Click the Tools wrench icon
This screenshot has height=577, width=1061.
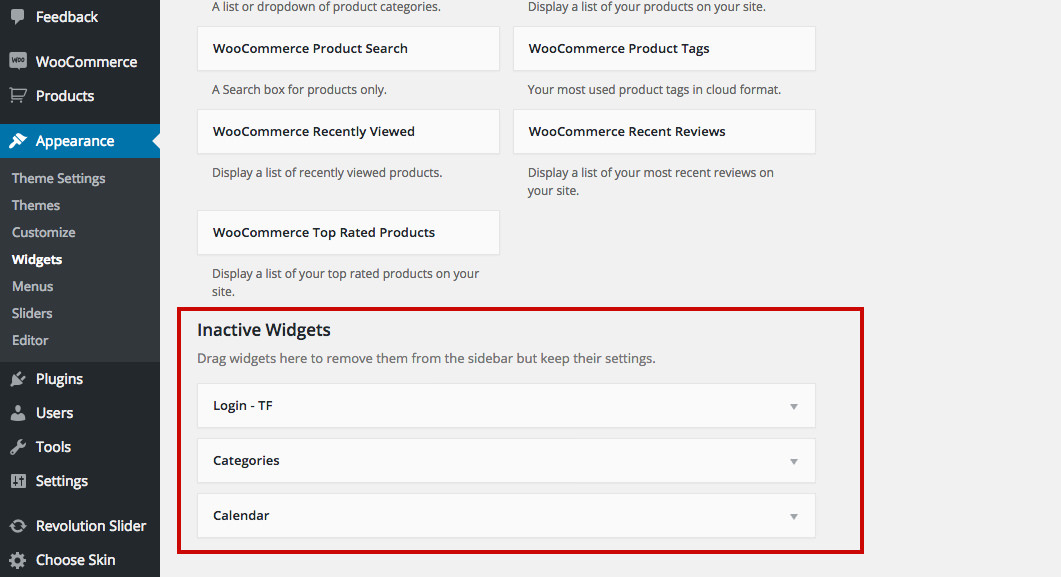click(x=18, y=446)
